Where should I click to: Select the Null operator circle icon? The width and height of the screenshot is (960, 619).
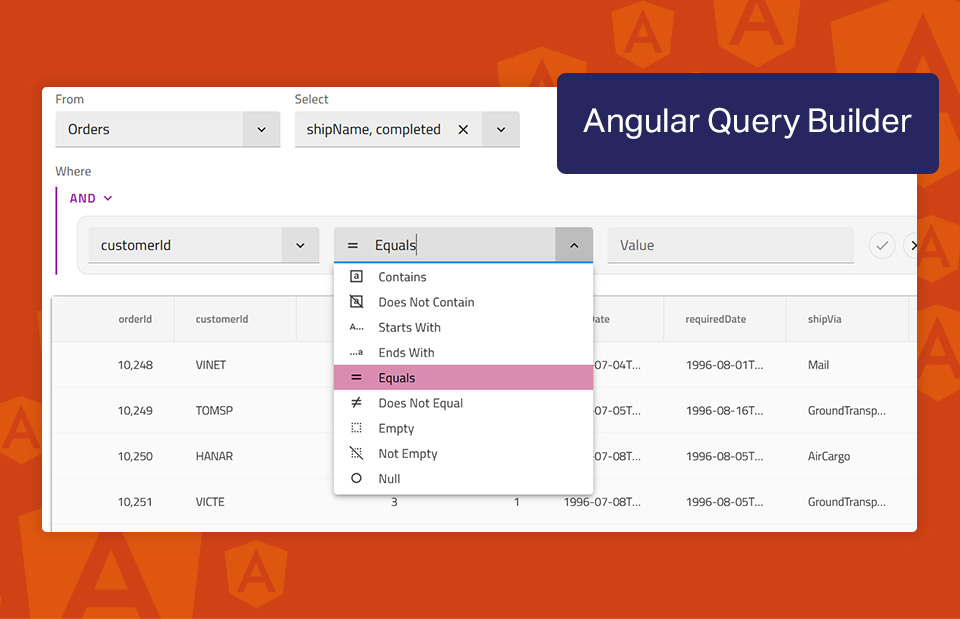point(356,478)
